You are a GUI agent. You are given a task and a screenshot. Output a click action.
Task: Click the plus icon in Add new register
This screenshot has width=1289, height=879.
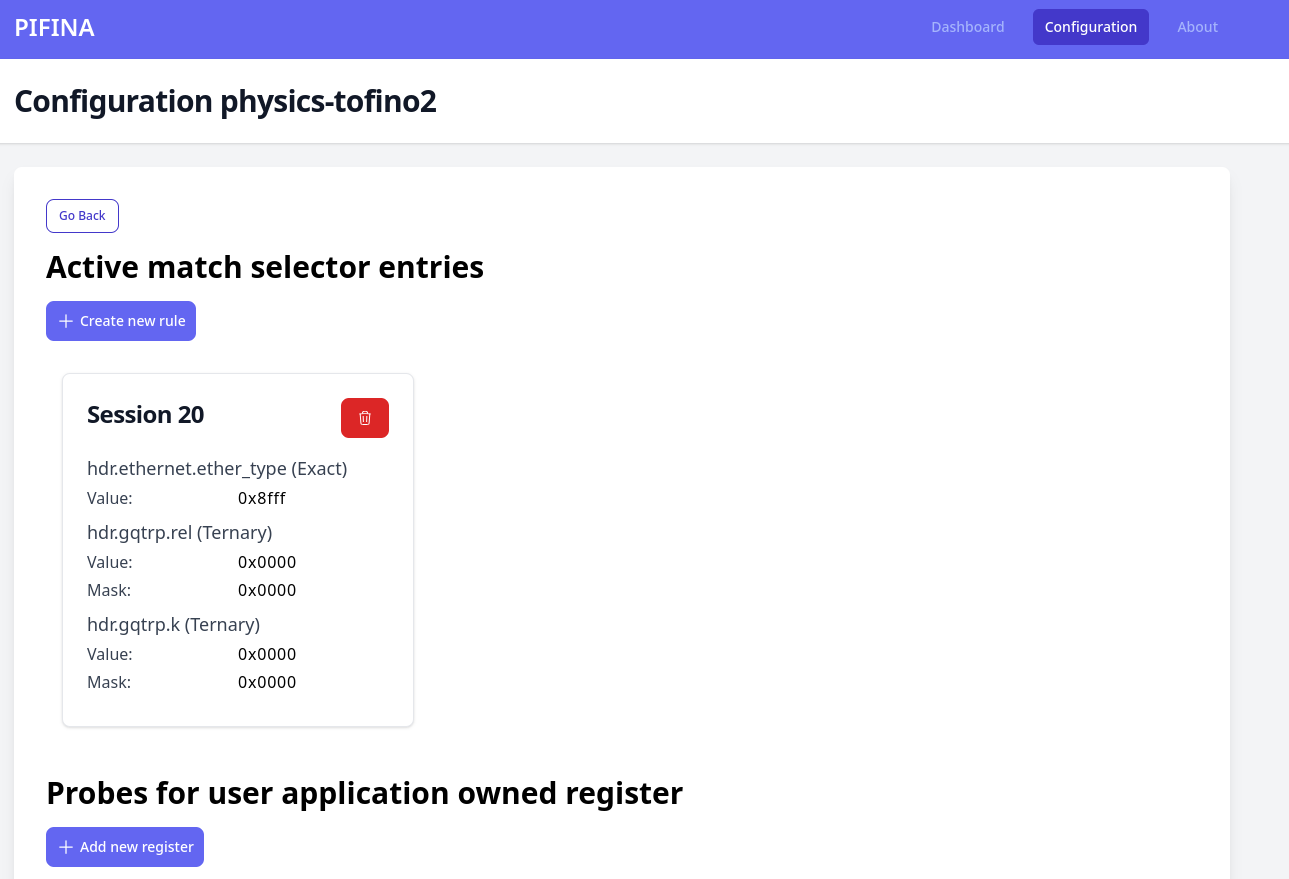(x=66, y=846)
